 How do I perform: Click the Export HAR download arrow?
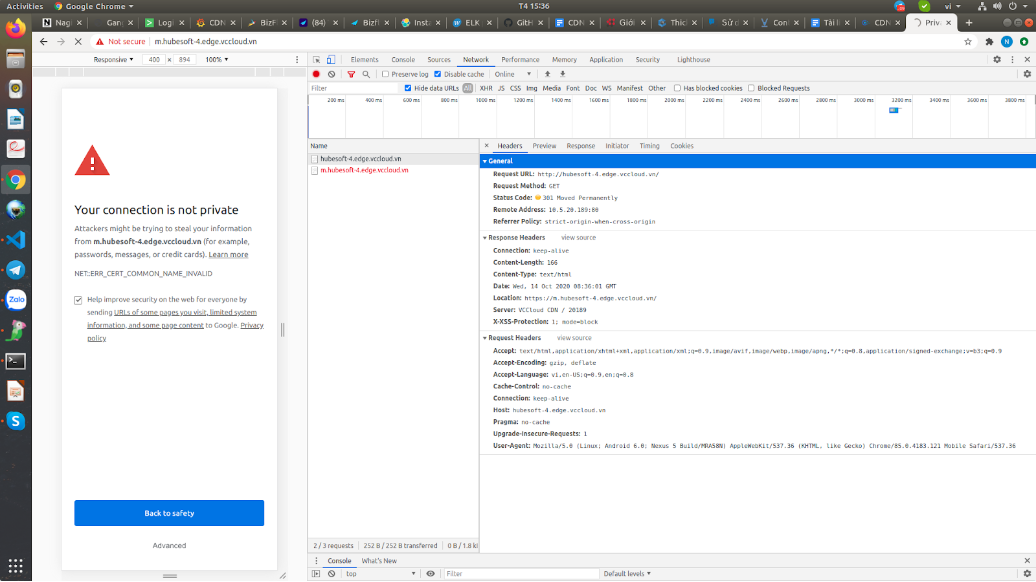click(x=563, y=74)
